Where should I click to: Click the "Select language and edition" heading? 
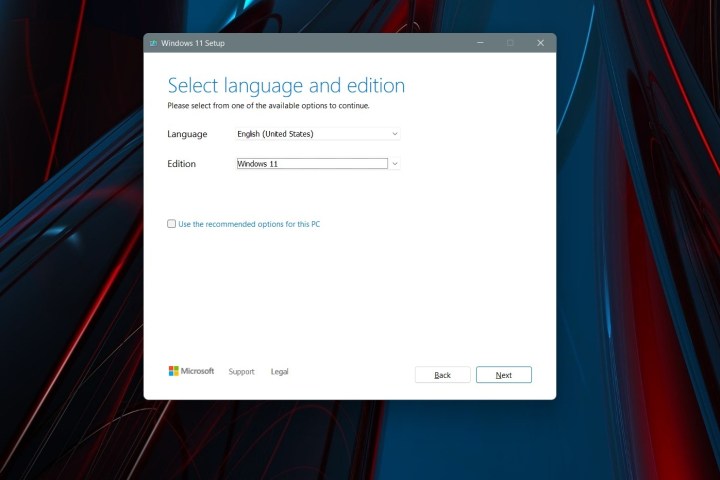pyautogui.click(x=286, y=85)
